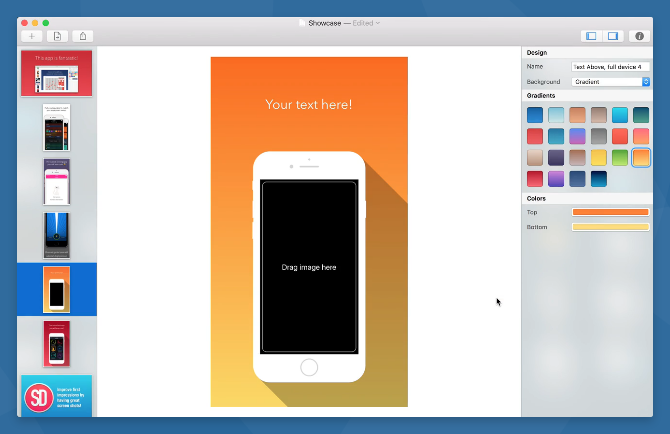Toggle the right inspector panel visibility
Viewport: 670px width, 434px height.
coord(613,36)
